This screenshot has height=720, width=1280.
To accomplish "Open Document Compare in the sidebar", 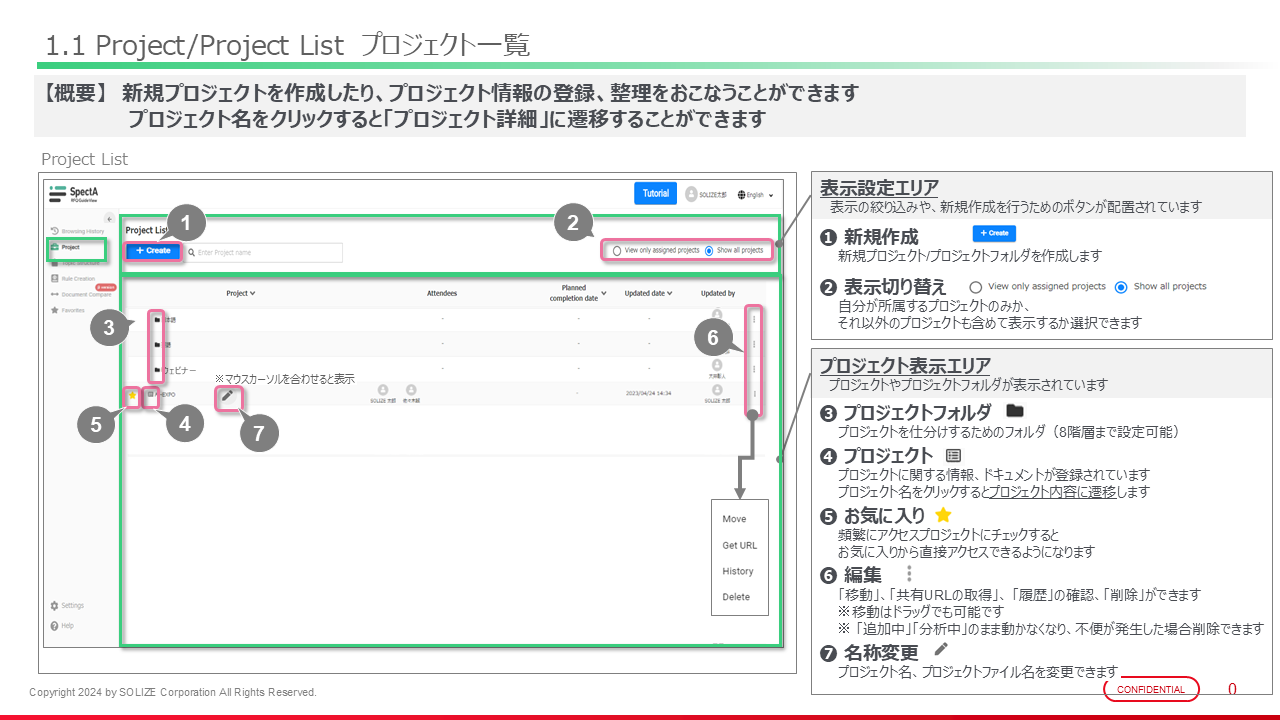I will [x=82, y=294].
